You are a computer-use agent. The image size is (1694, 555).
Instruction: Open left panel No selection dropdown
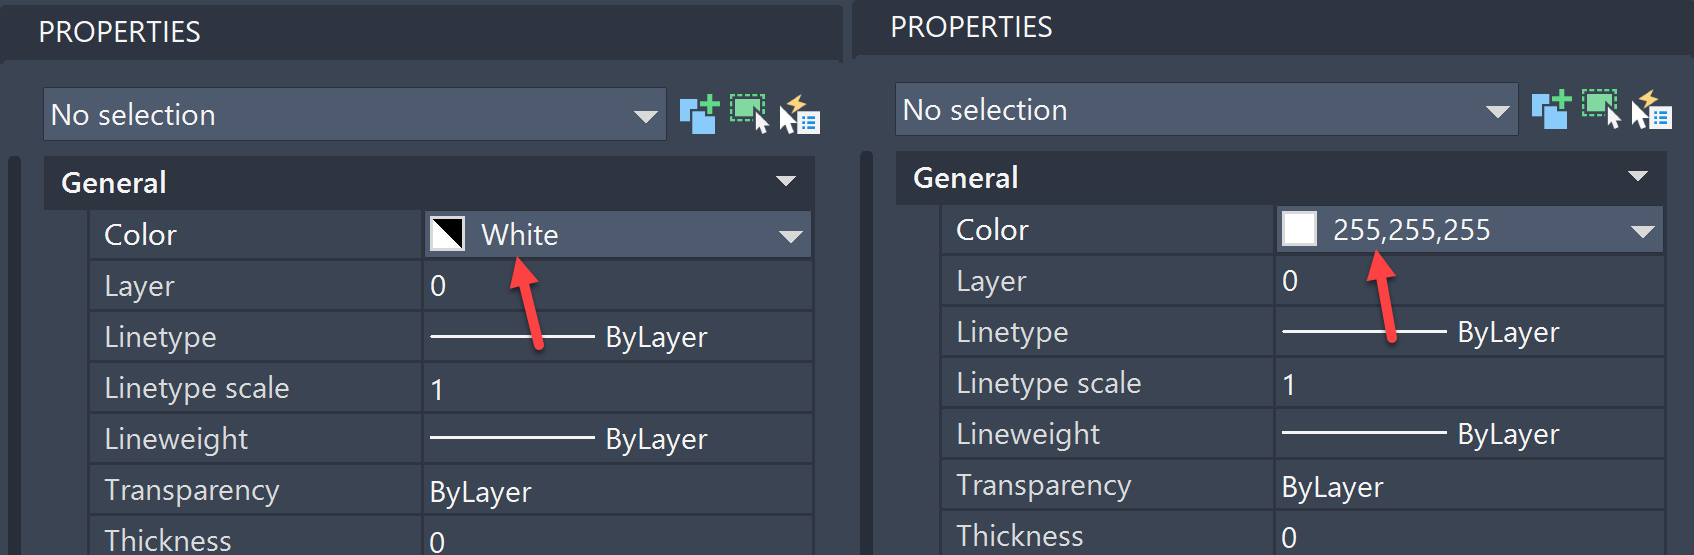pos(646,116)
